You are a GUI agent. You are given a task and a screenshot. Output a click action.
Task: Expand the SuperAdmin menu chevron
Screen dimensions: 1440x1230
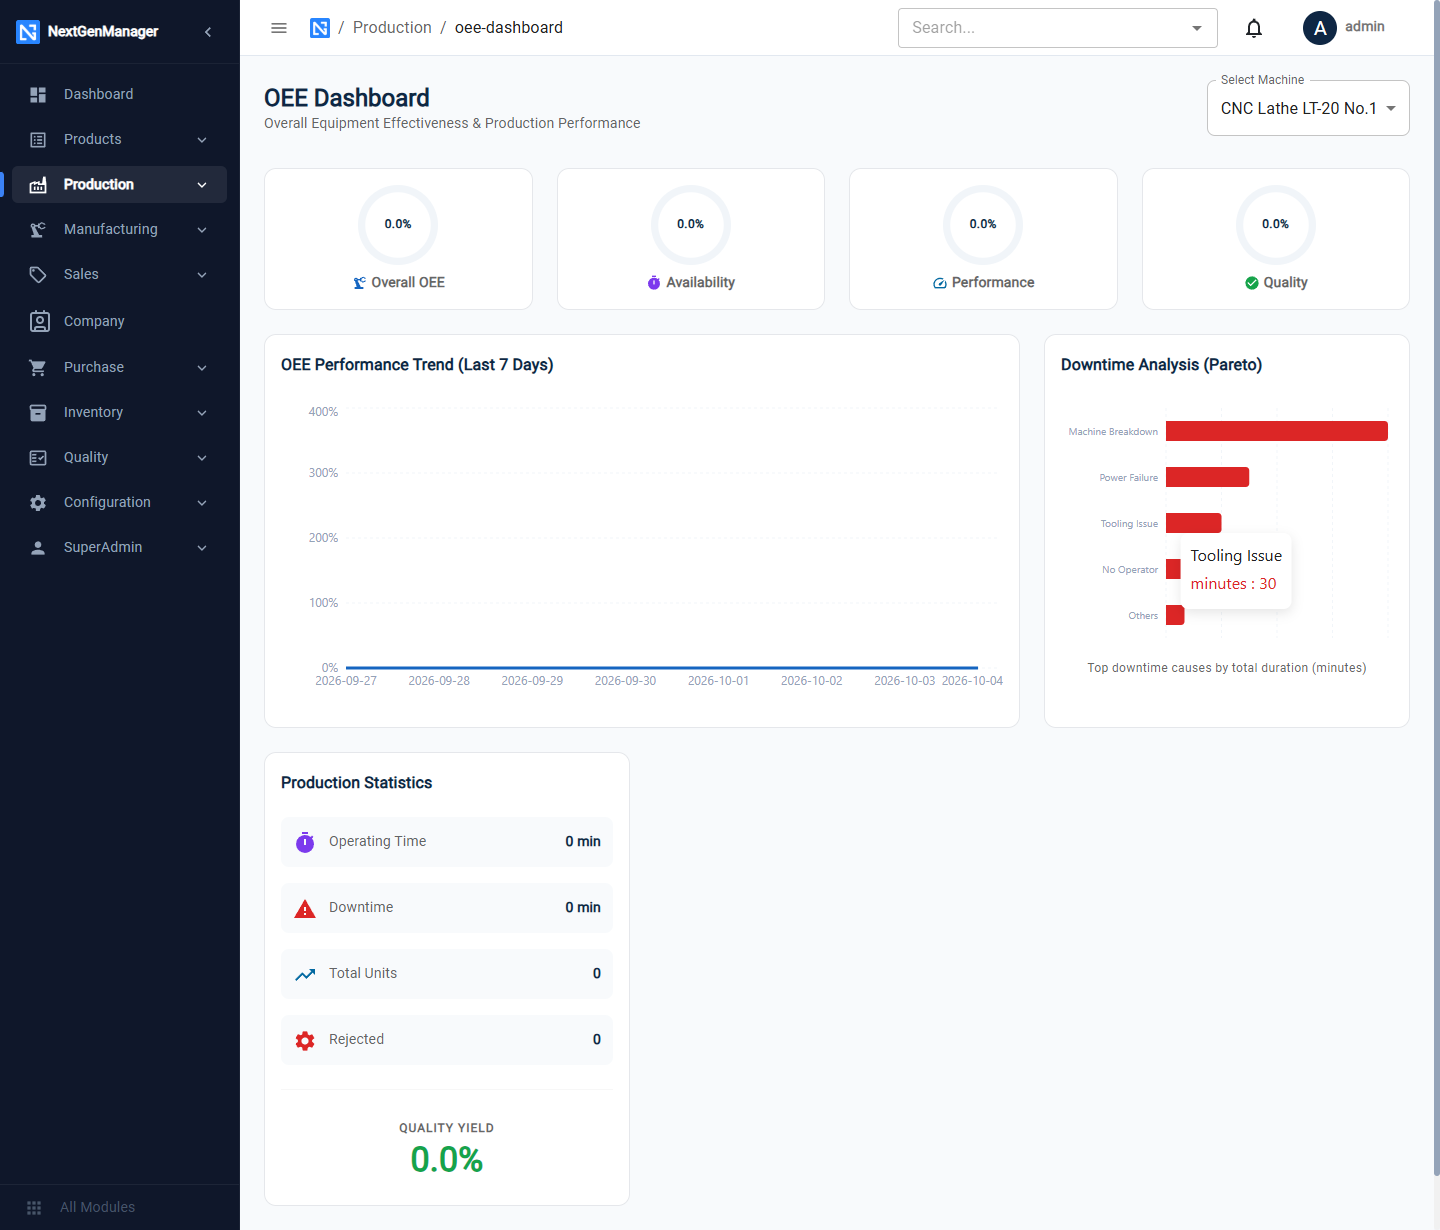pyautogui.click(x=202, y=548)
